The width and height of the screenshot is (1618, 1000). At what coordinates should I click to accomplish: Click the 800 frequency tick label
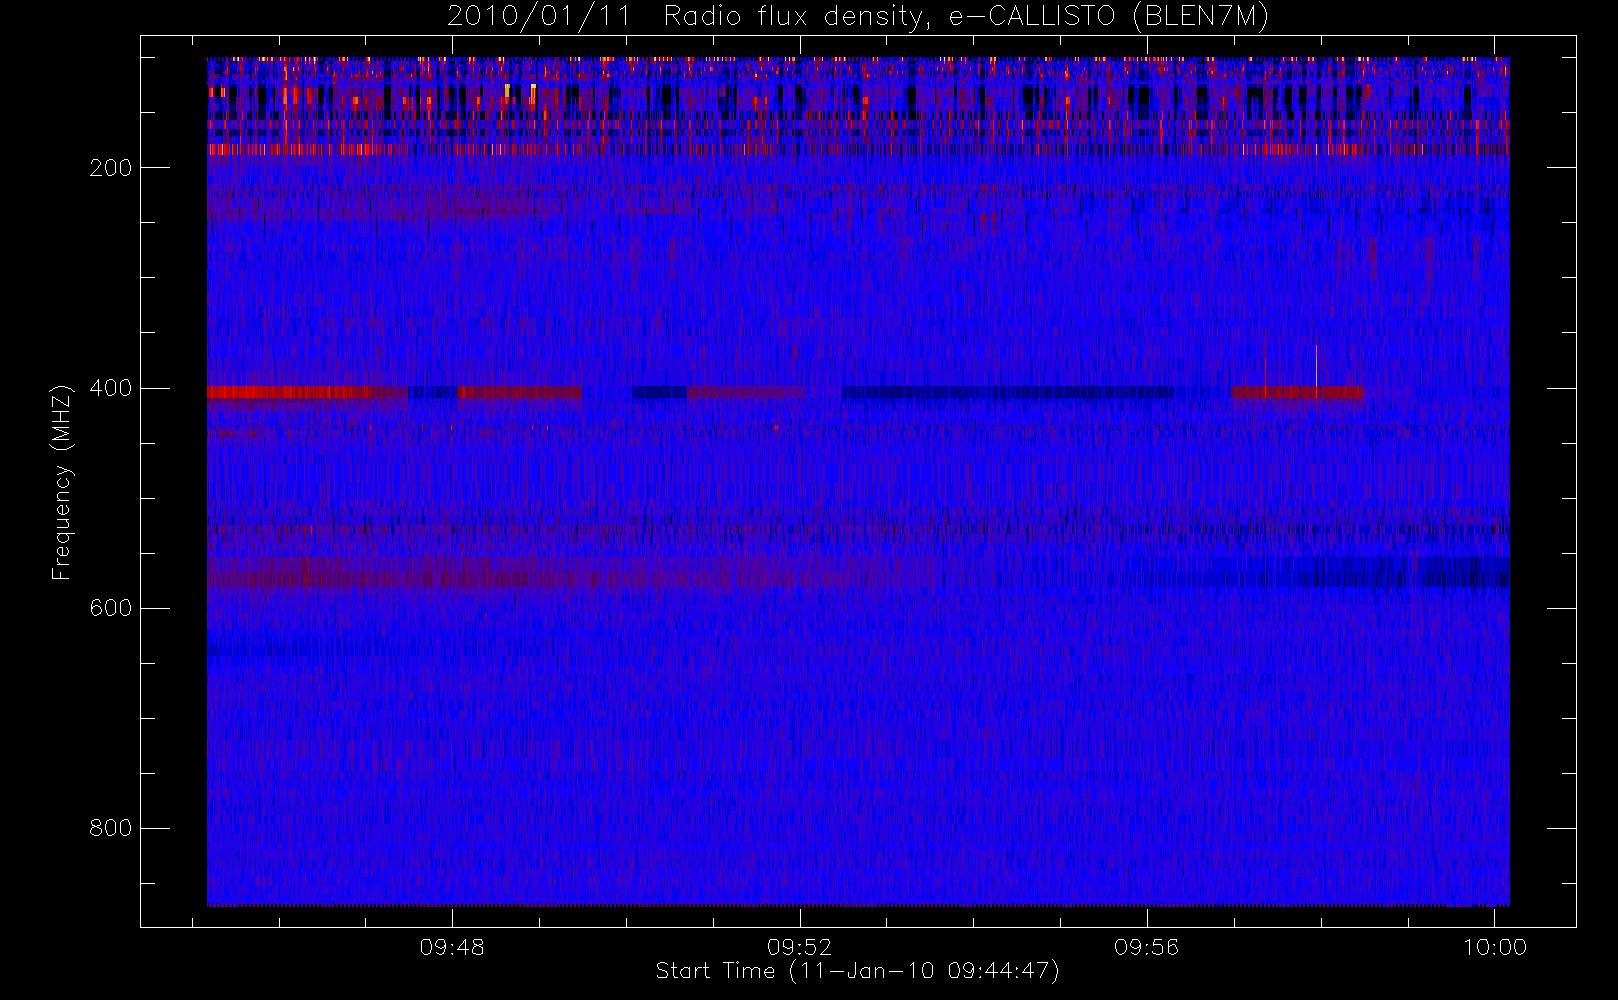click(x=110, y=828)
